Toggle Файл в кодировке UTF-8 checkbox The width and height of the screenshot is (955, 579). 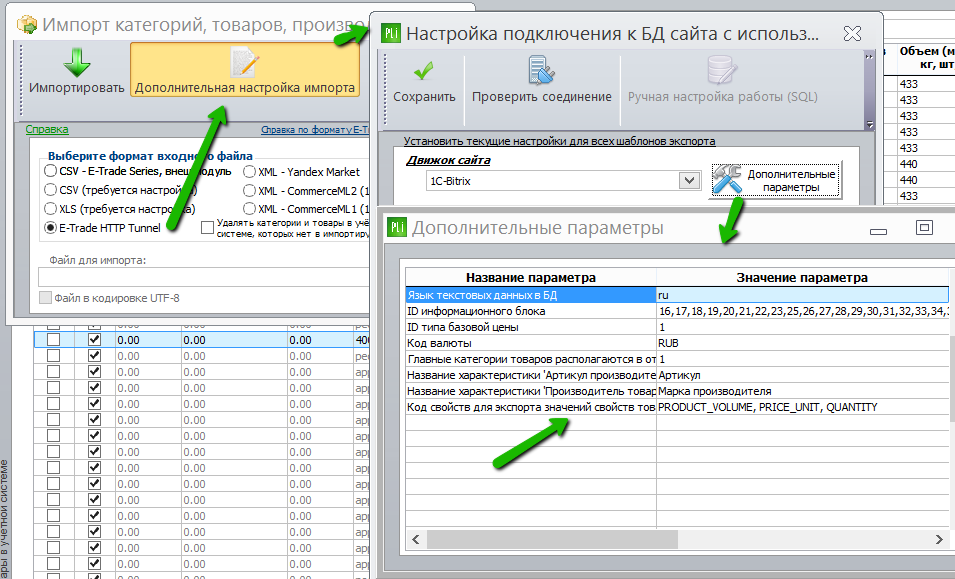click(45, 298)
